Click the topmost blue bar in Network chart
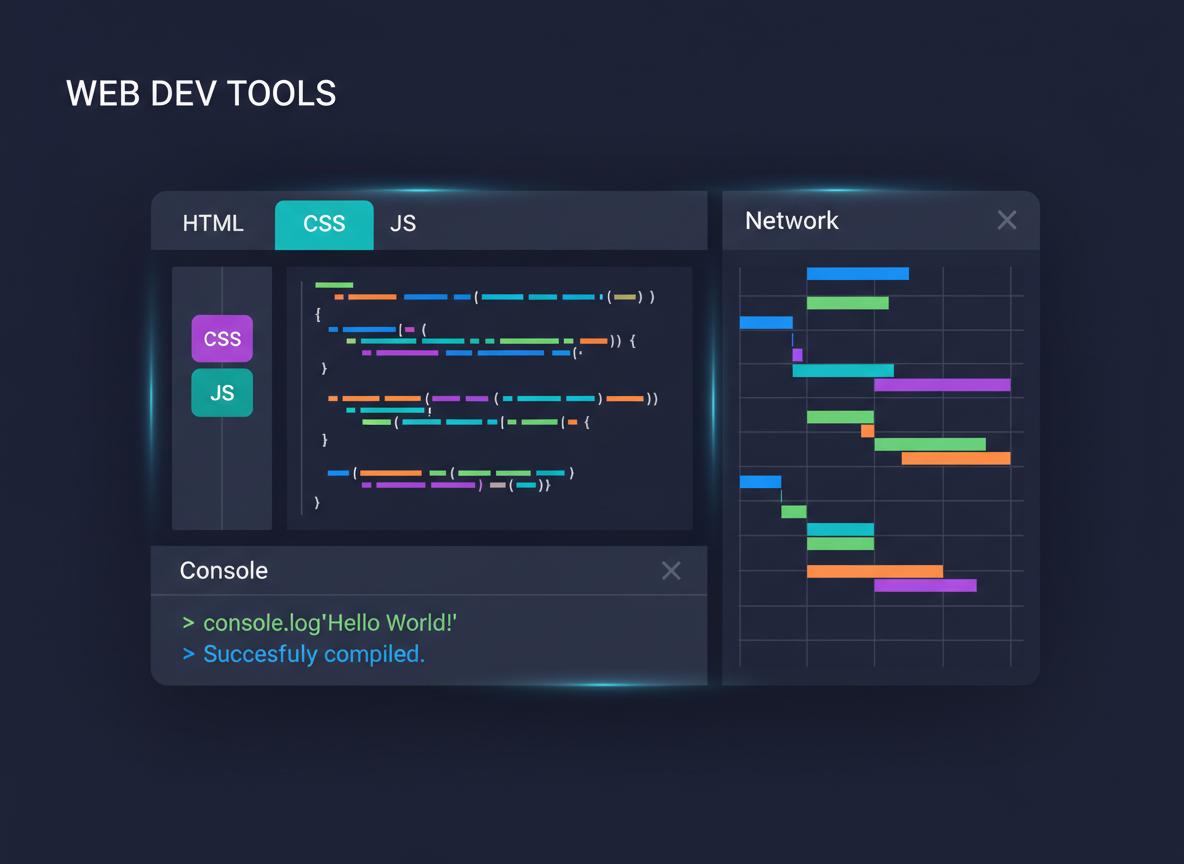The image size is (1184, 864). 857,273
